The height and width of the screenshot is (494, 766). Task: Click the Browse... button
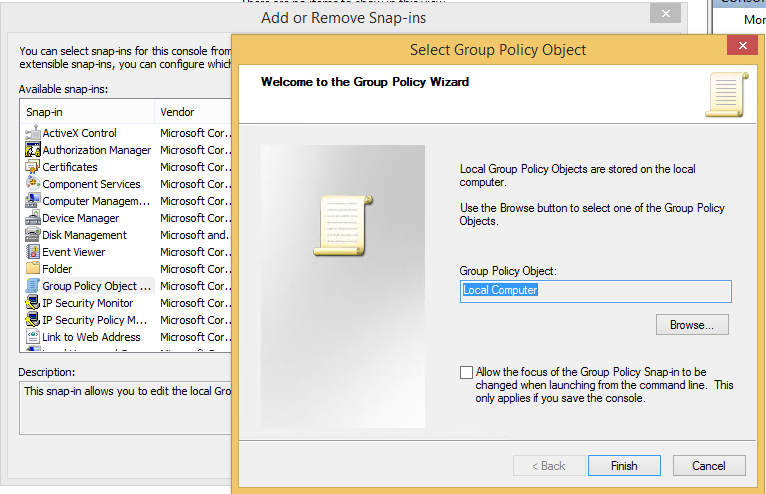(x=692, y=325)
